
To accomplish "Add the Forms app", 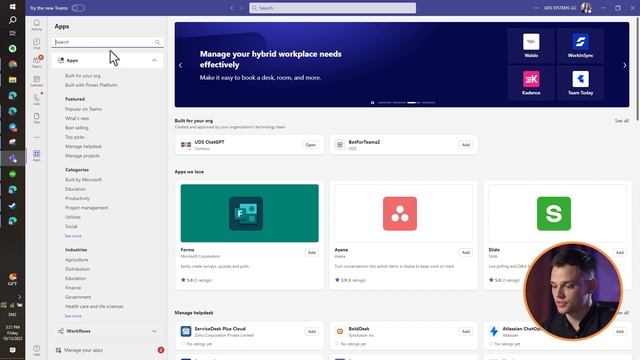I will (312, 253).
